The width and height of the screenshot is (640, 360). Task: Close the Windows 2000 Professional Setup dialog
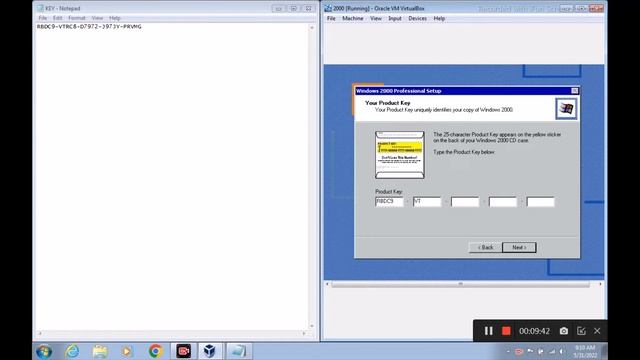point(574,91)
